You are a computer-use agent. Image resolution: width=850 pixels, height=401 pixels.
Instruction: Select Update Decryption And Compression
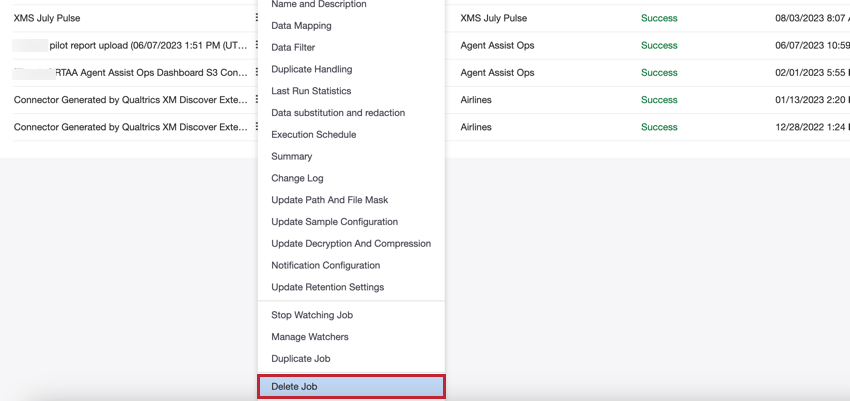pos(350,243)
